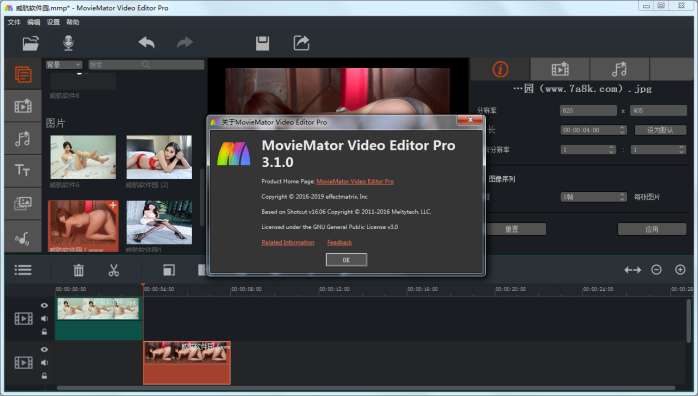Redo the last undone action
The image size is (698, 396).
point(185,43)
